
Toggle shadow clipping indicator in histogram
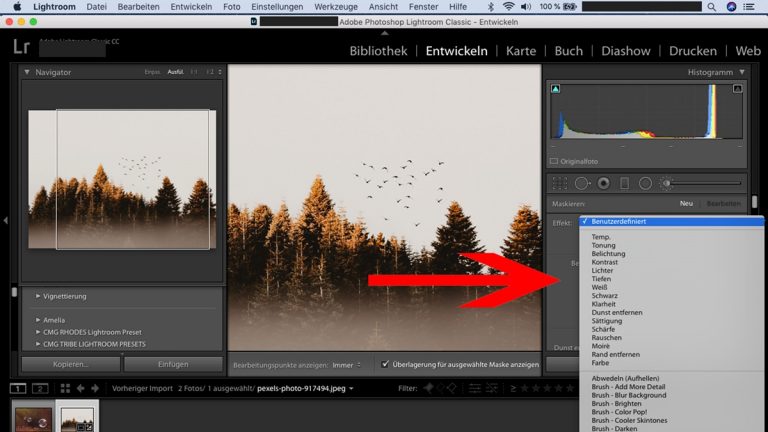coord(555,89)
